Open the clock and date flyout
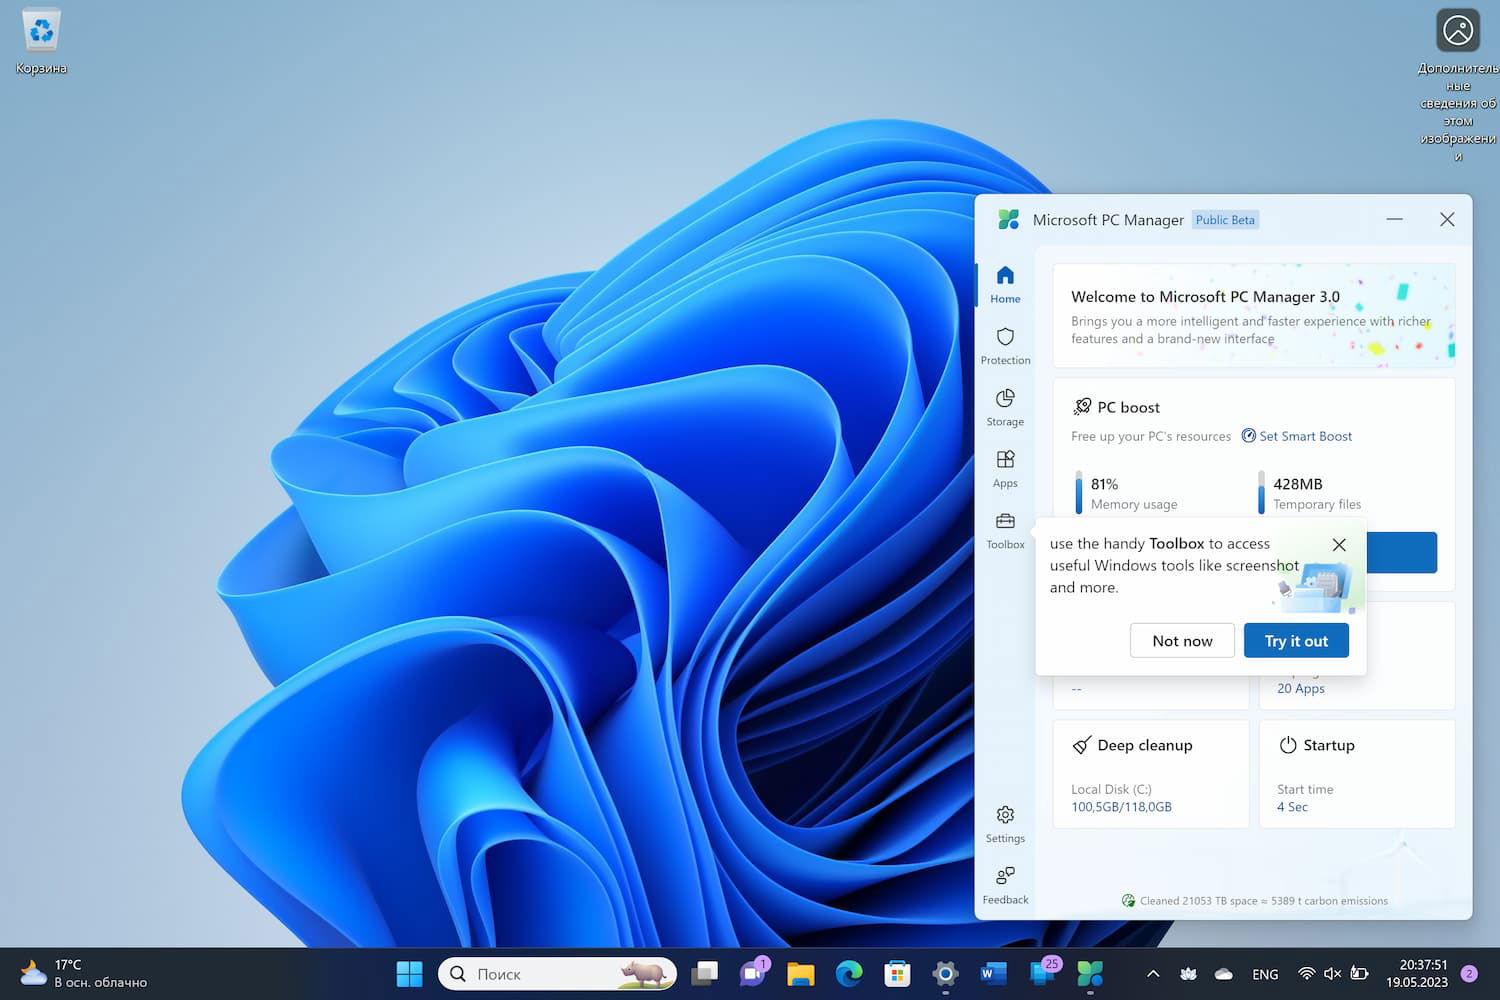Screen dimensions: 1500x1000 coord(1416,973)
